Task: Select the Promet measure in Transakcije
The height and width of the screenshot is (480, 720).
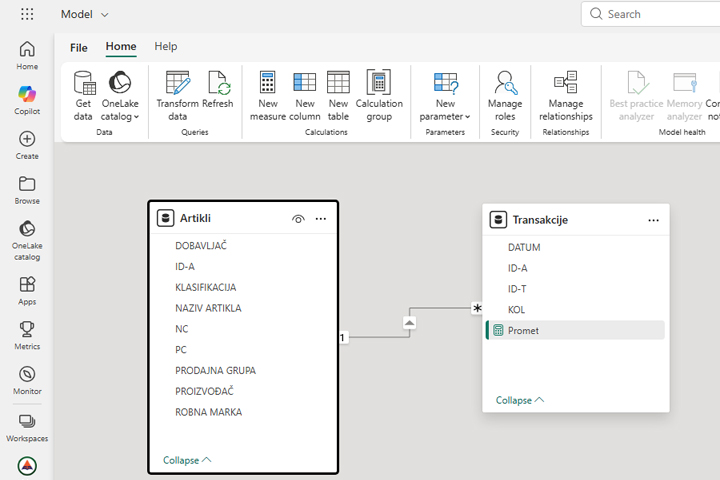Action: coord(523,330)
